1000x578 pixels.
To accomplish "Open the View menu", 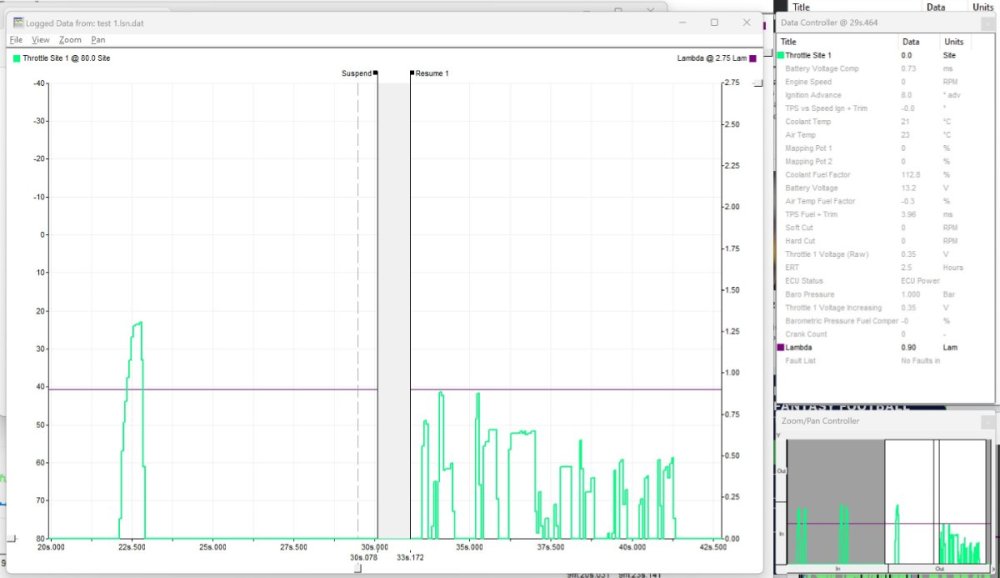I will tap(40, 40).
